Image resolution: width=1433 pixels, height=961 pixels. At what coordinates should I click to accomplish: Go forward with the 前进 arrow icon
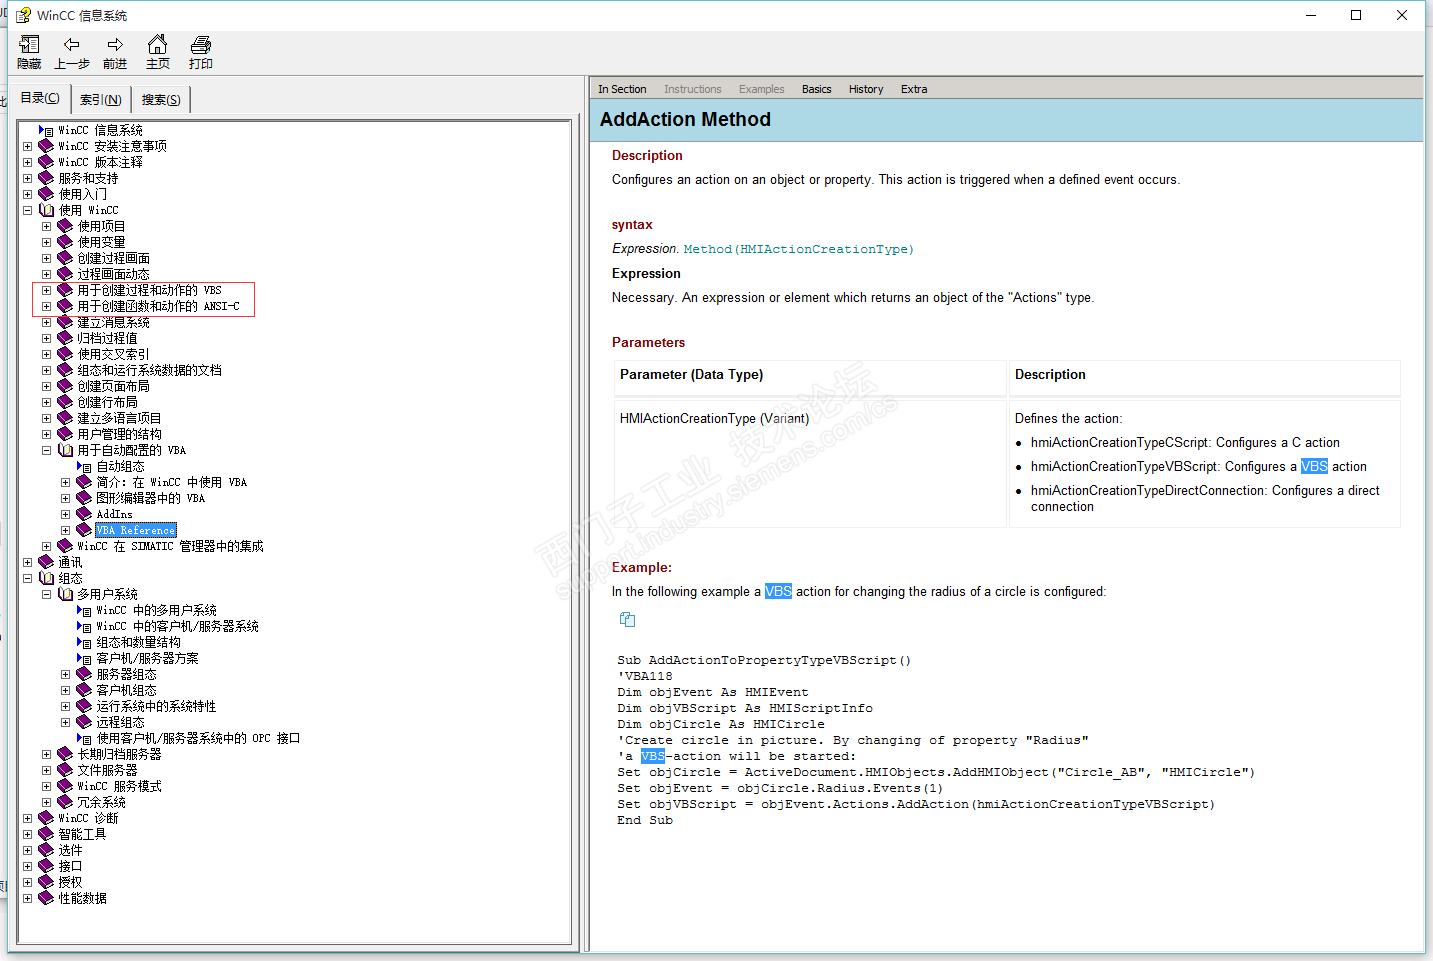pos(115,45)
